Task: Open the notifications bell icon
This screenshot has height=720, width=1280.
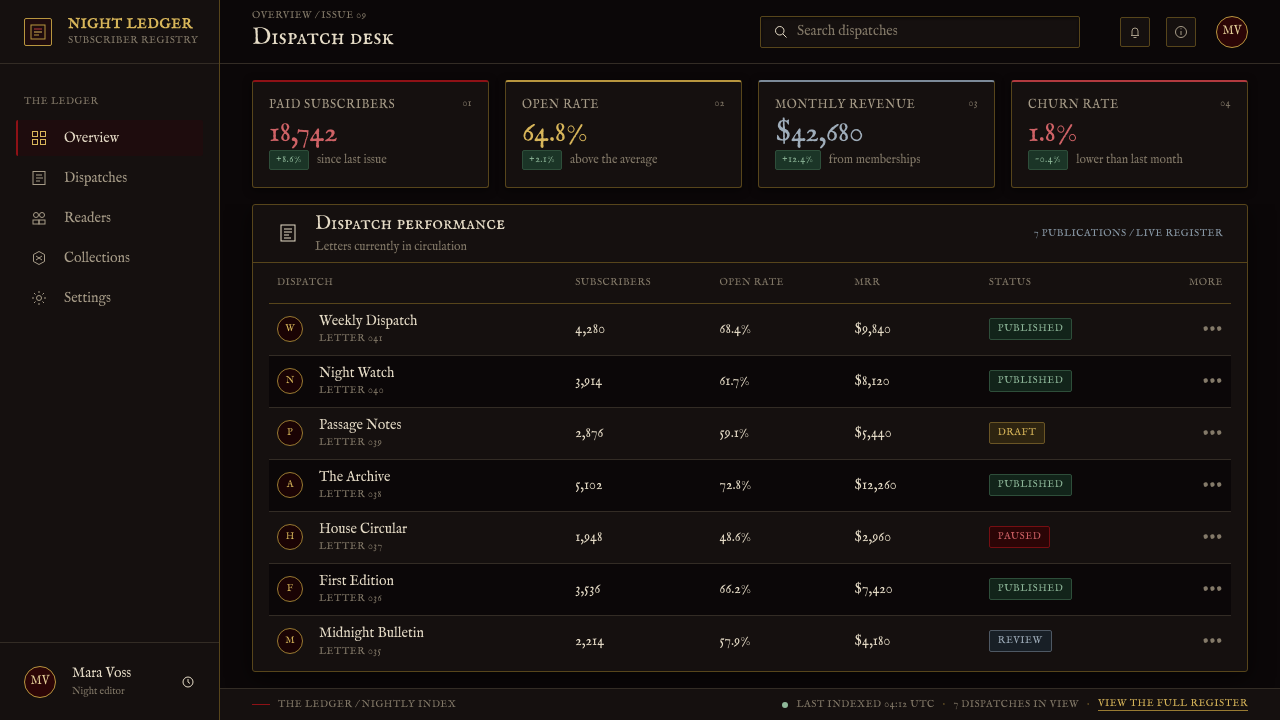Action: (x=1135, y=32)
